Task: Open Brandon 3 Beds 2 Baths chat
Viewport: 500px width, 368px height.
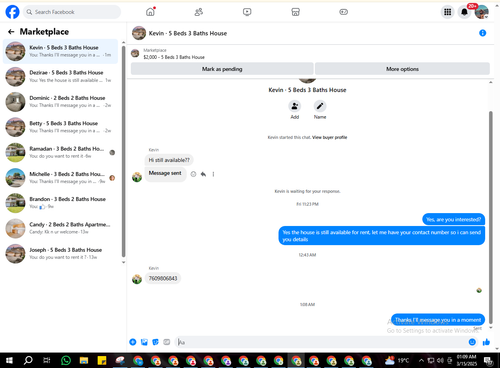Action: point(60,203)
